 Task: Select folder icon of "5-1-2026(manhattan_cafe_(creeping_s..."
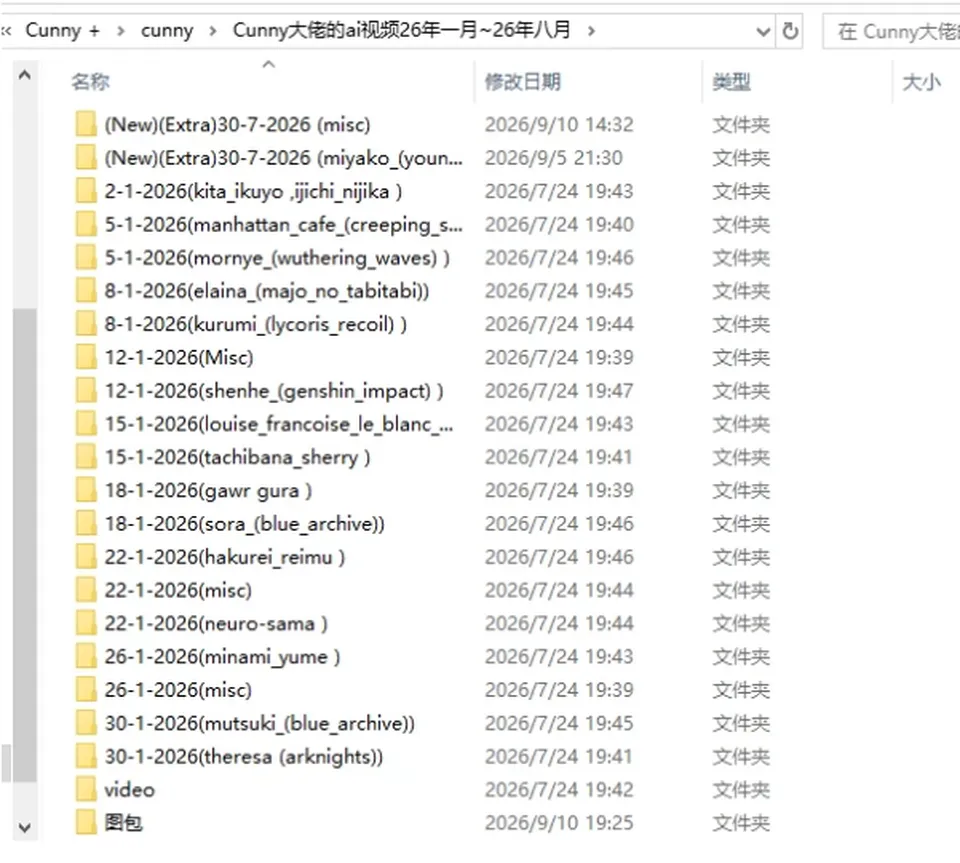pos(86,224)
